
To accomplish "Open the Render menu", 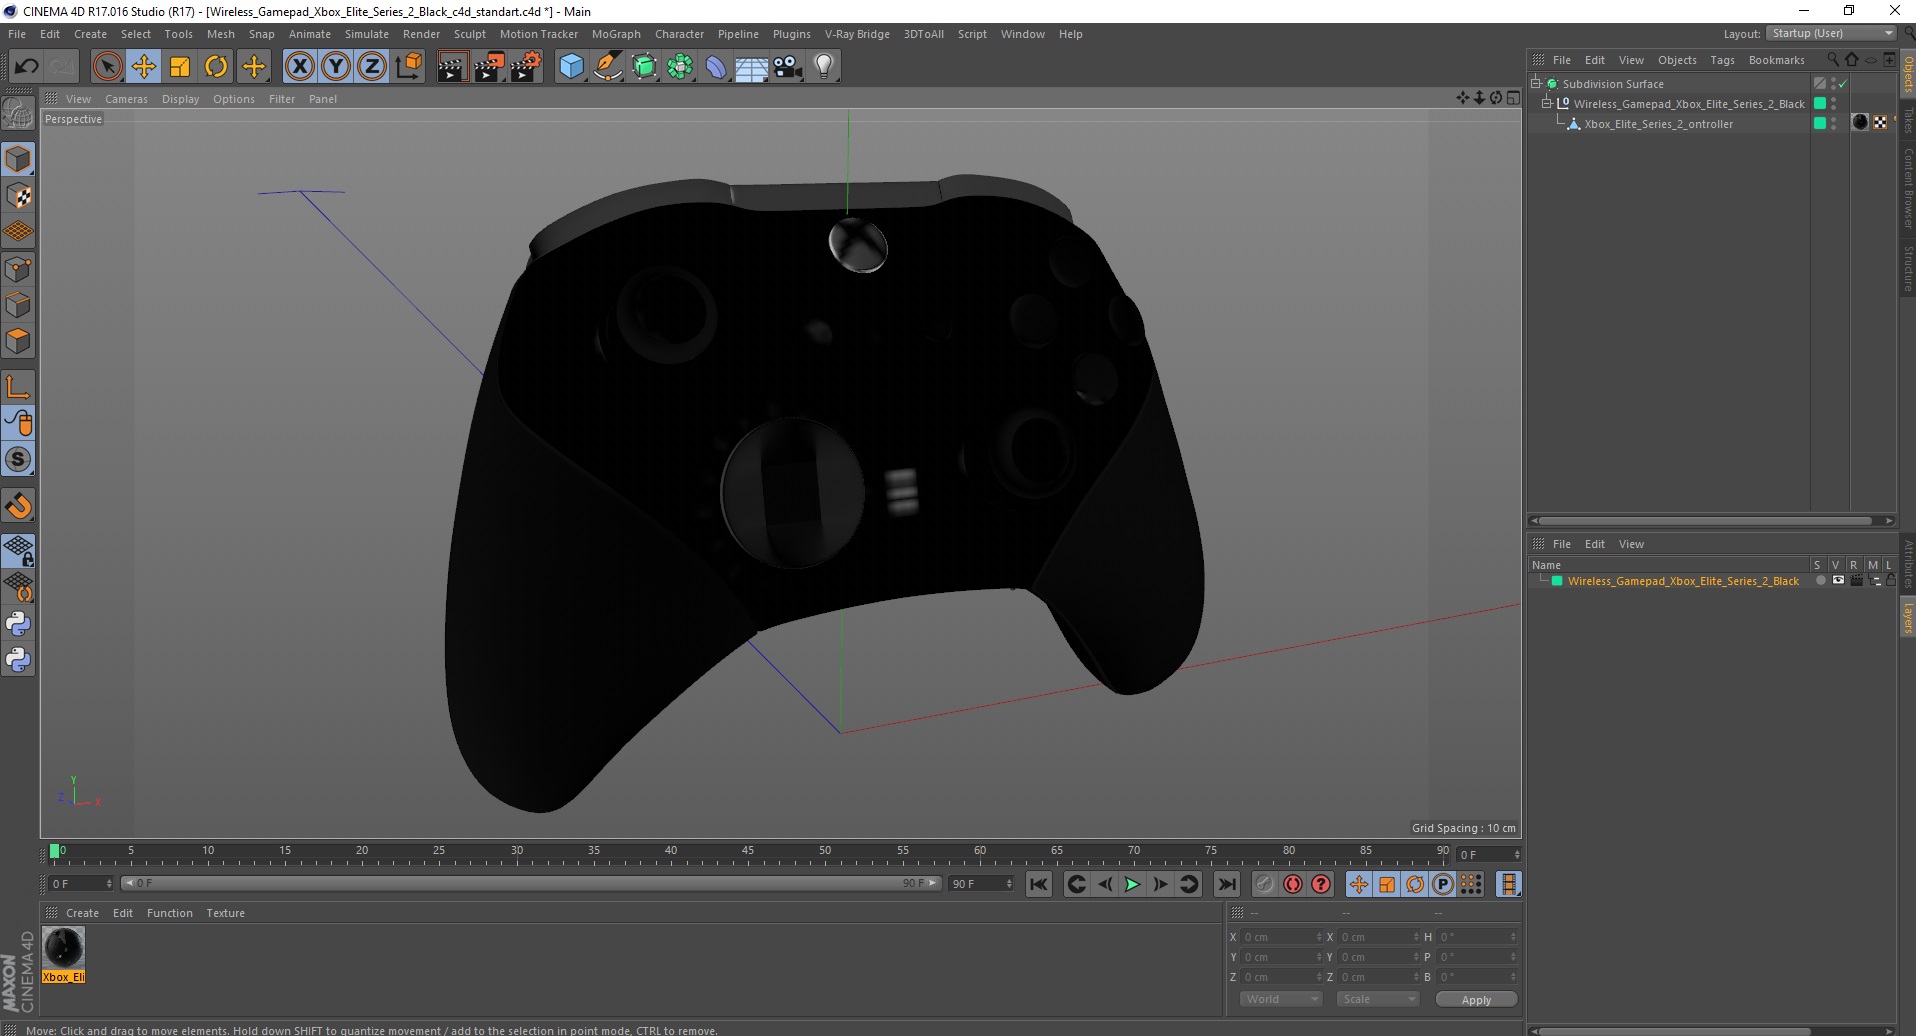I will 421,34.
